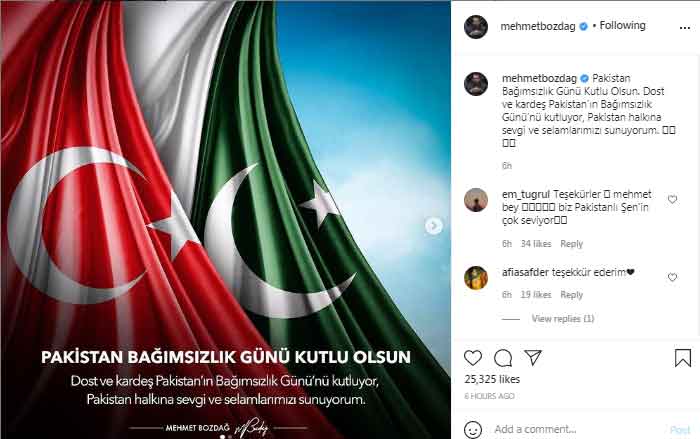Reply to afiasafder's comment
The height and width of the screenshot is (439, 700).
coord(571,295)
